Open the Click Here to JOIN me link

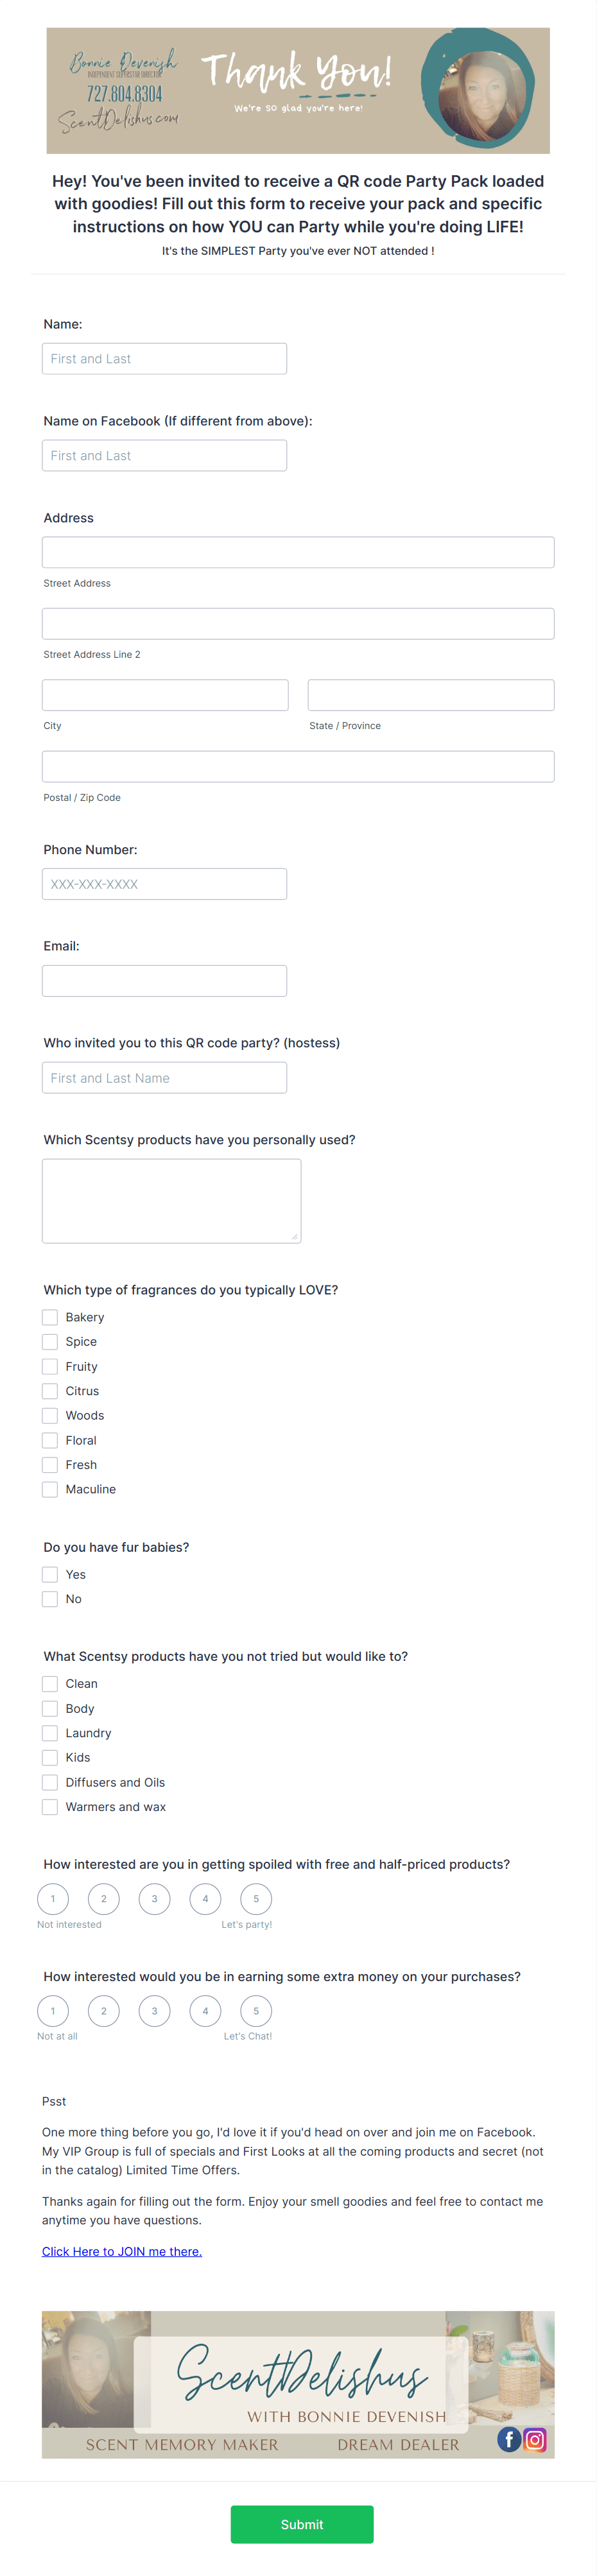[x=122, y=2251]
